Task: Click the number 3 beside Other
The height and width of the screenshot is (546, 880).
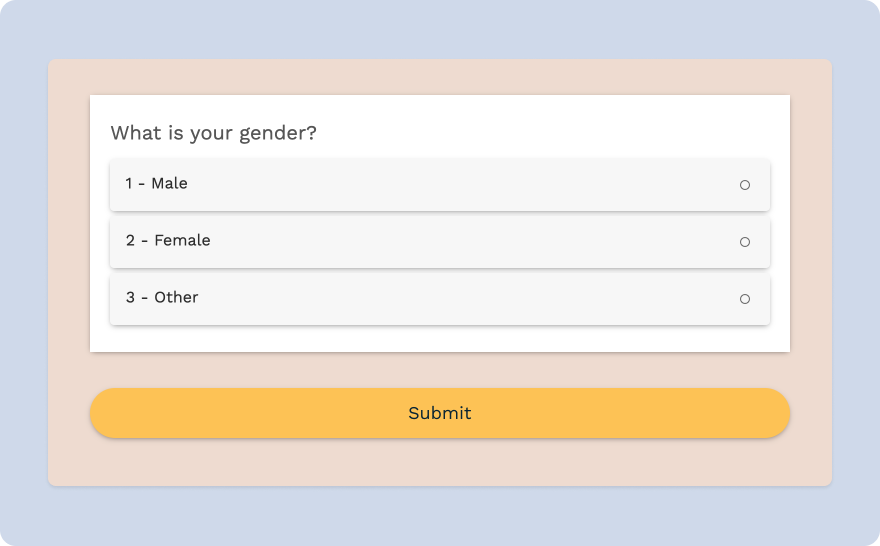Action: point(130,297)
